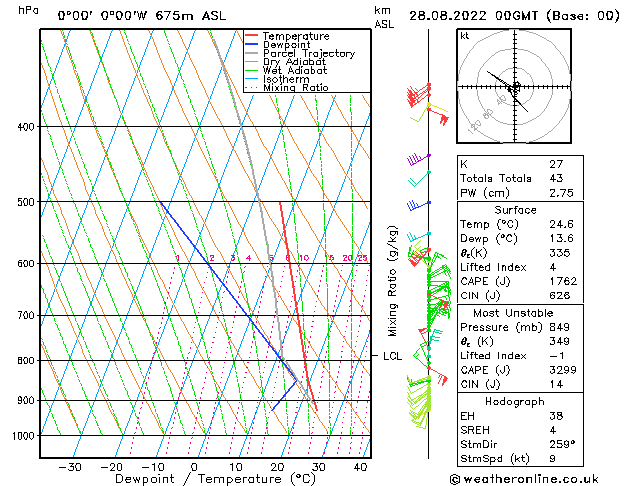The image size is (629, 486).
Task: Click the 800 hPa pressure label
Action: (x=26, y=360)
